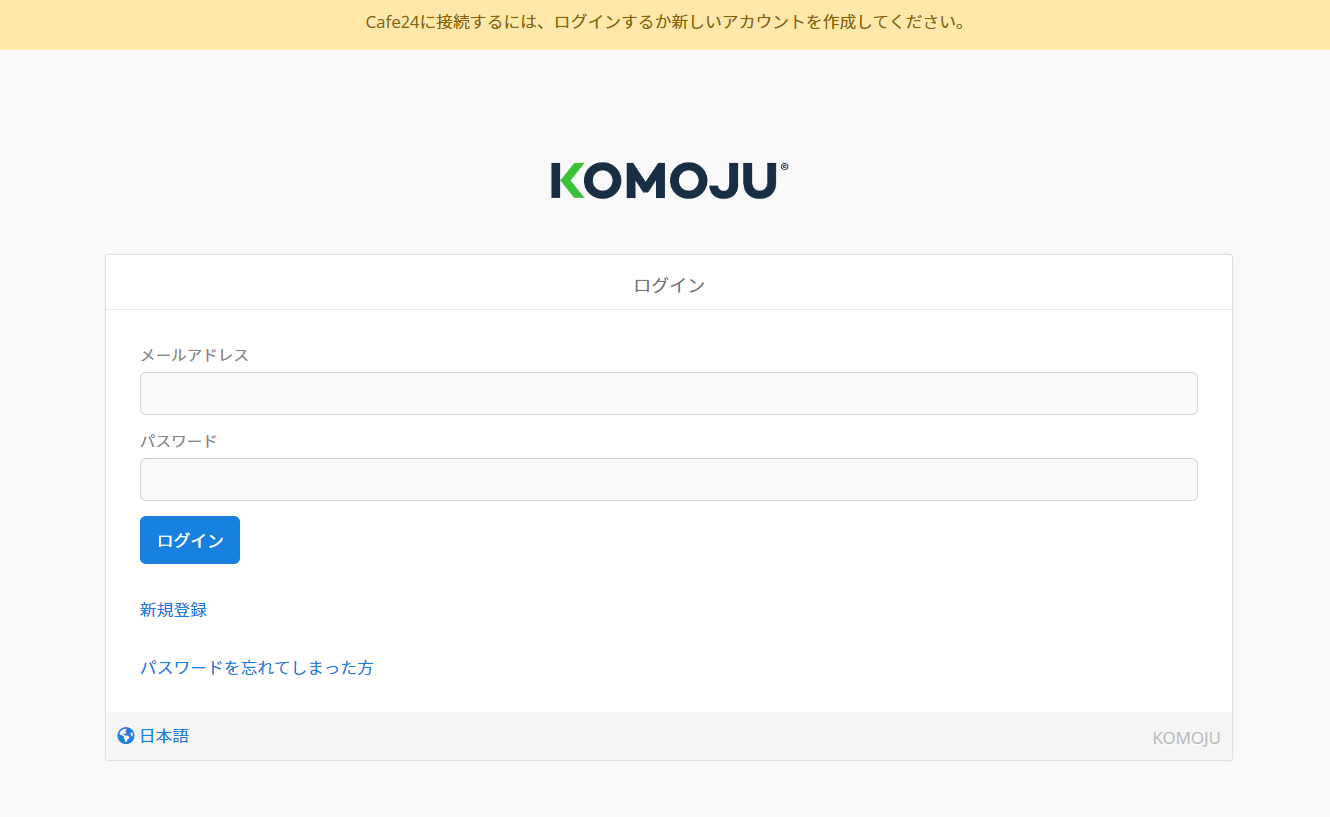Click the blank space right of 新規登録
This screenshot has width=1330, height=817.
click(x=700, y=610)
